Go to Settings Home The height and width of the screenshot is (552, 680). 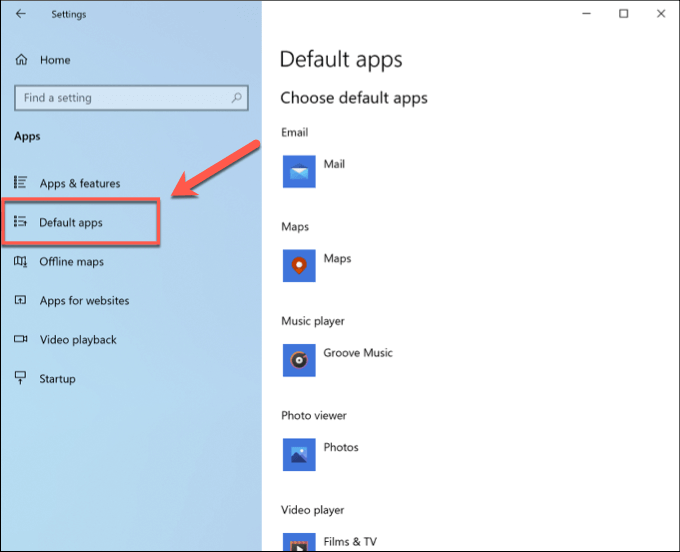tap(55, 60)
